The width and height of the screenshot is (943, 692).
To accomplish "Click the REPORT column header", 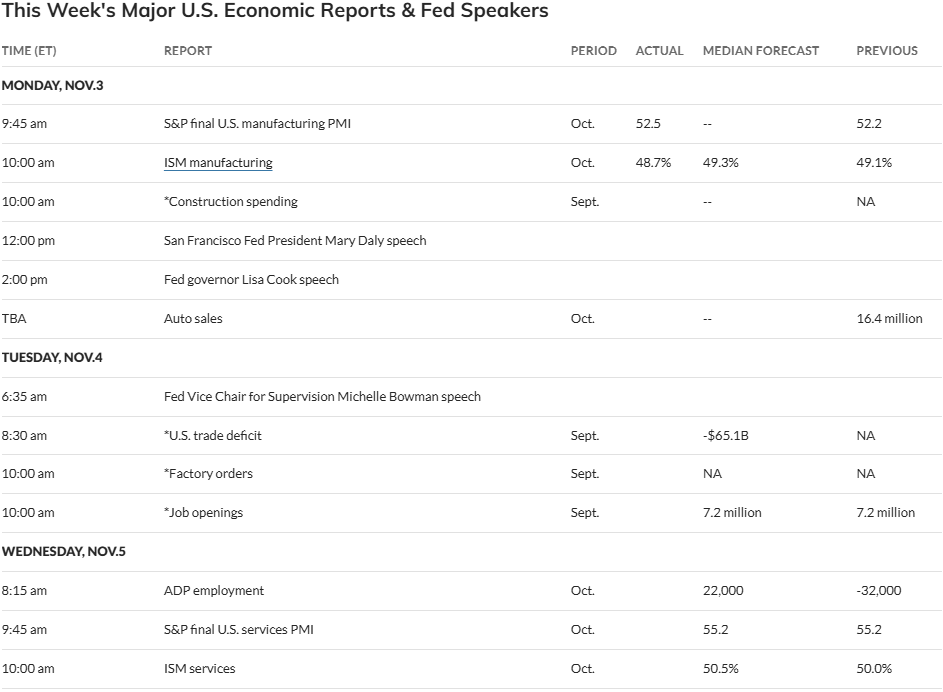I will [188, 51].
